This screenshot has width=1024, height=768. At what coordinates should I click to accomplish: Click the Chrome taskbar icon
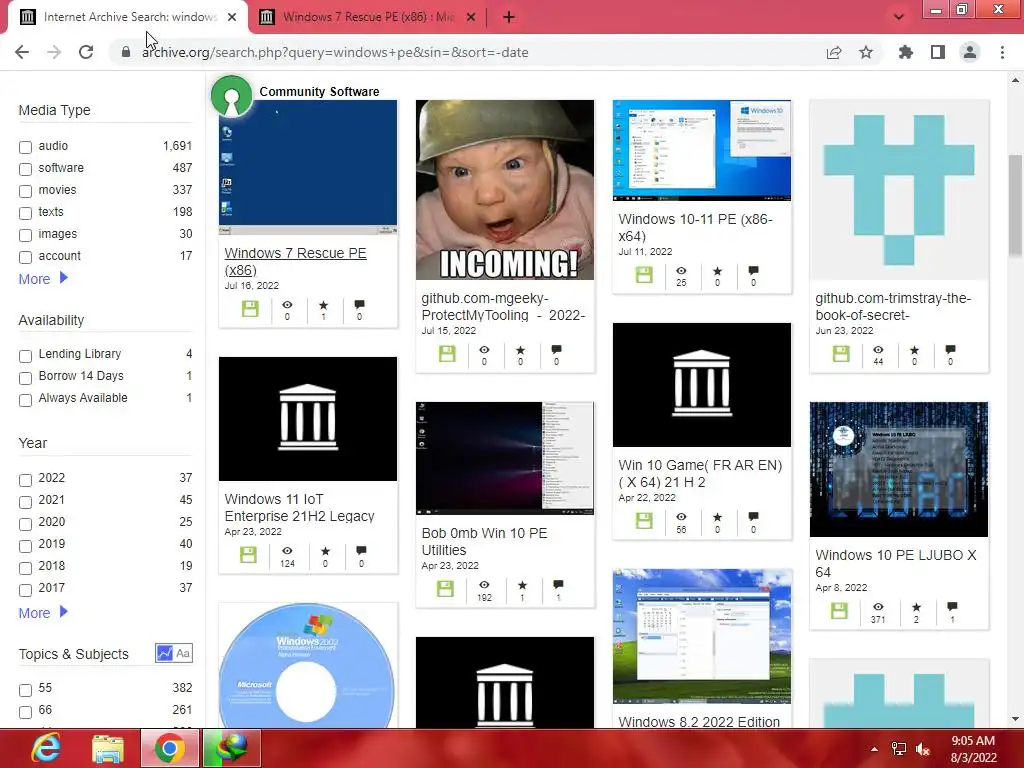[170, 748]
